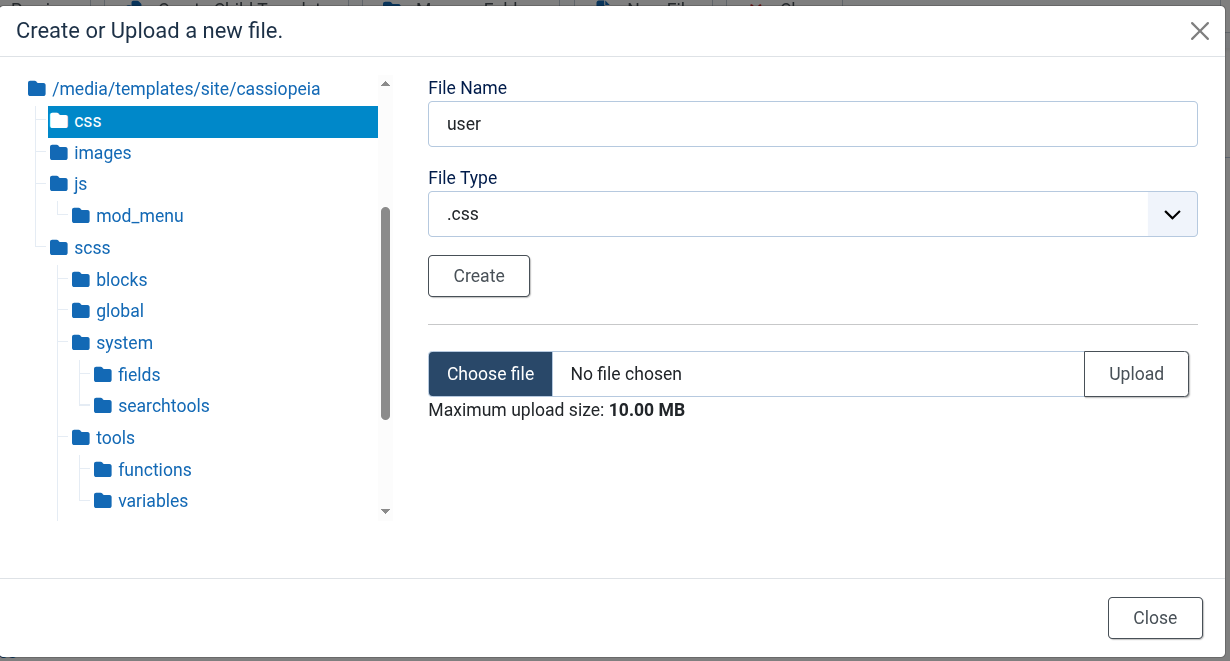Click the mod_menu folder icon
This screenshot has height=661, width=1230.
pyautogui.click(x=81, y=216)
